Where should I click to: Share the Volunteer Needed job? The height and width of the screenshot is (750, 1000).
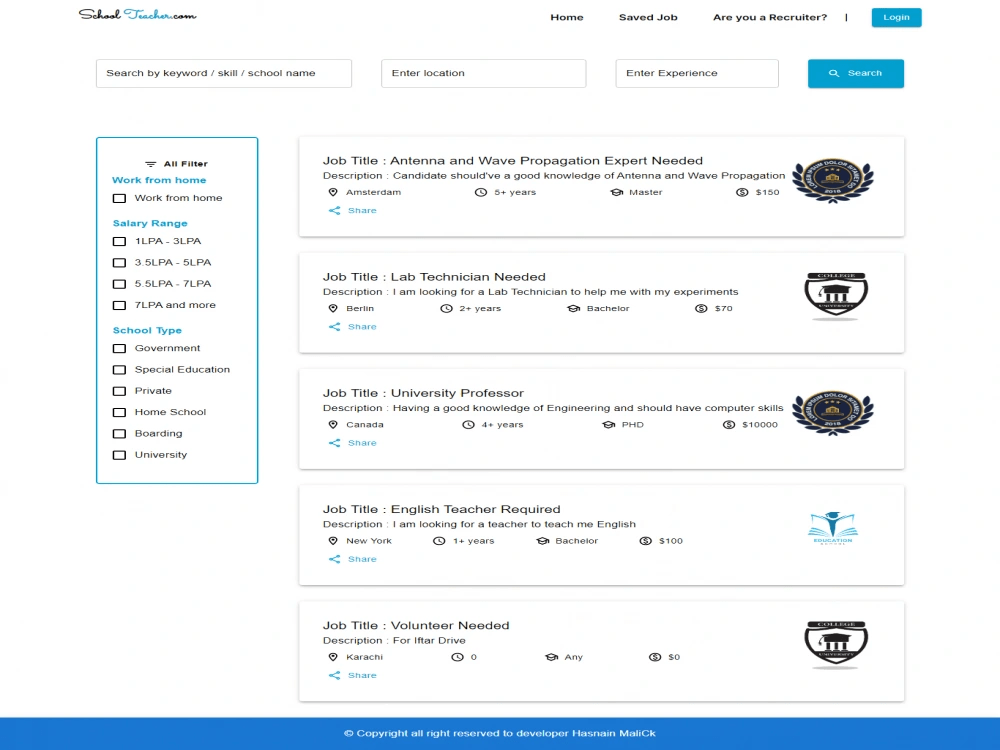click(x=353, y=675)
